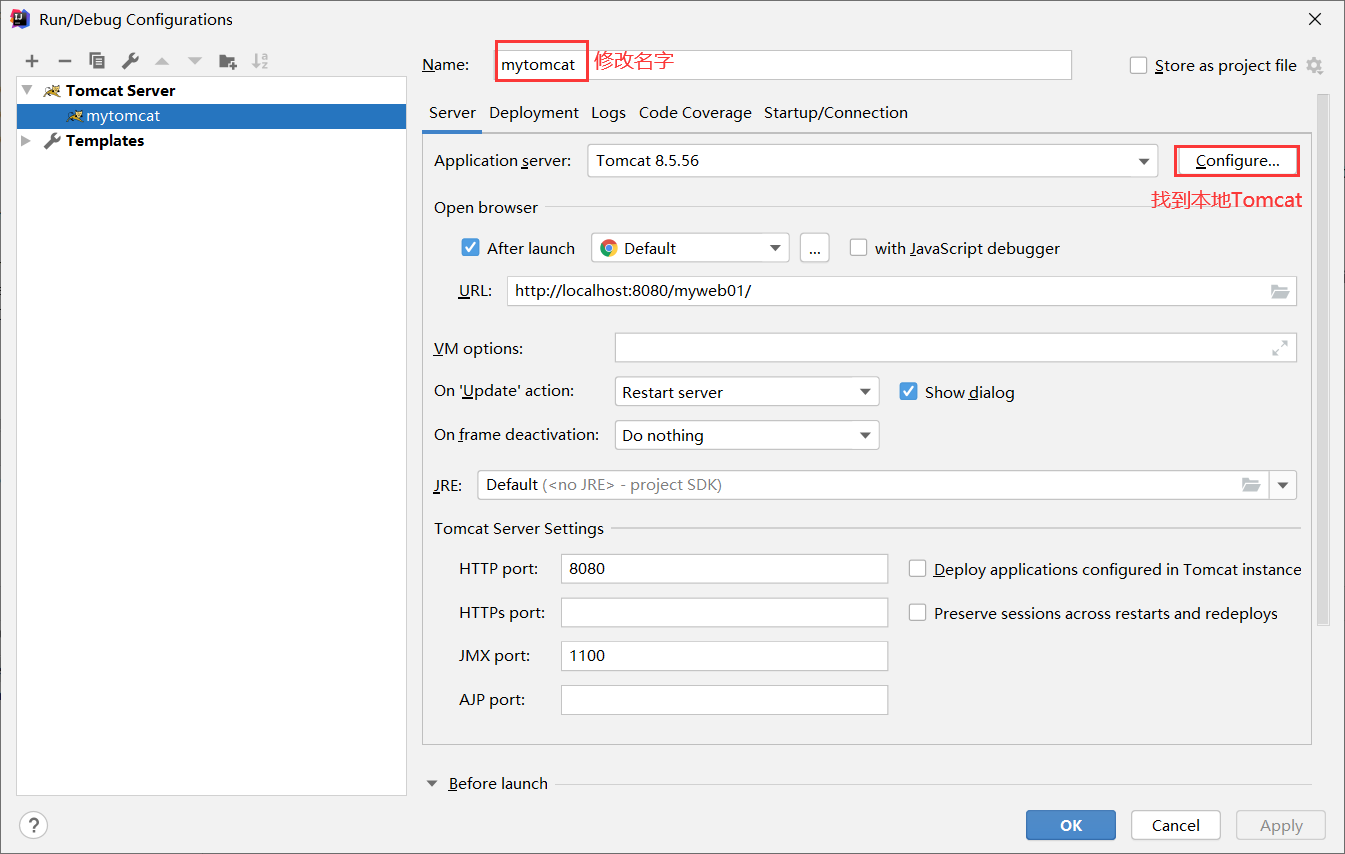Switch to the Logs tab
The image size is (1345, 854).
608,113
